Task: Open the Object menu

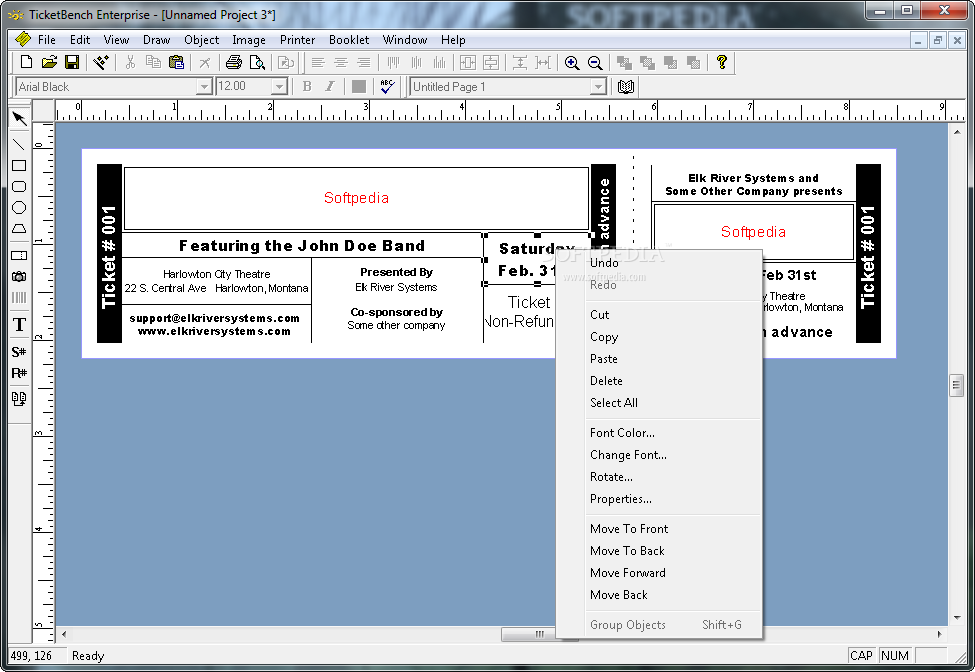Action: pos(201,40)
